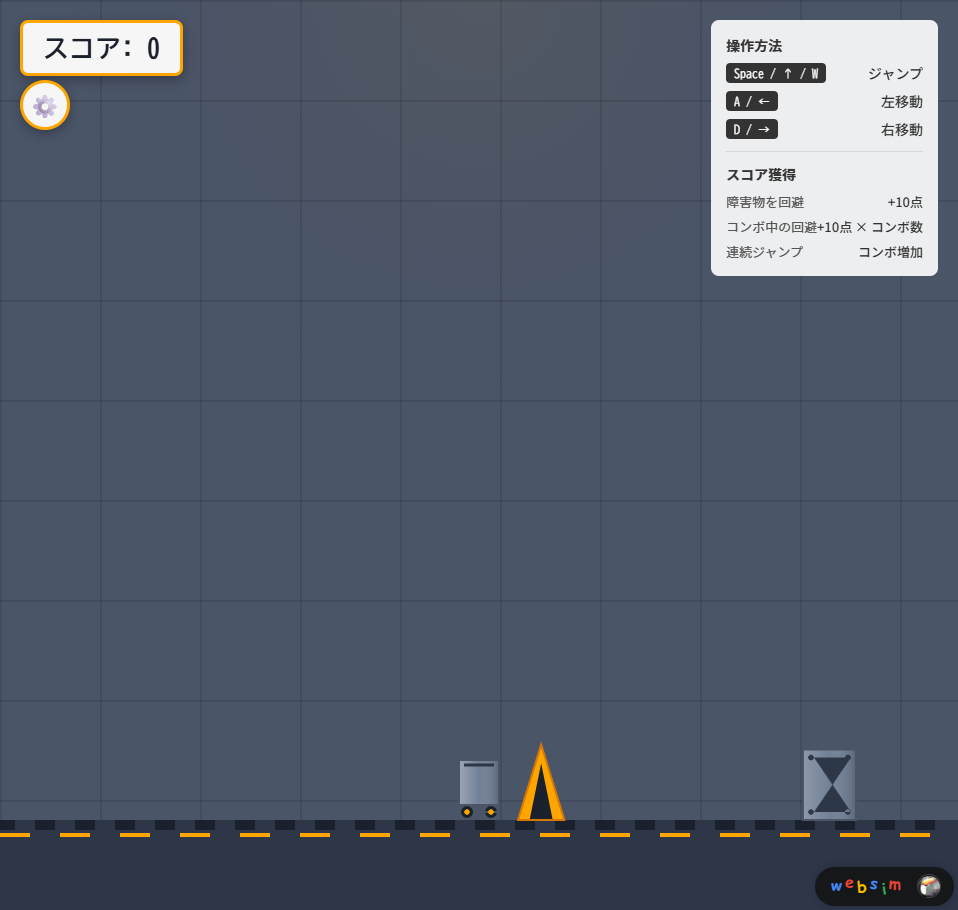The image size is (958, 910).
Task: Open the settings gear button
Action: tap(45, 105)
